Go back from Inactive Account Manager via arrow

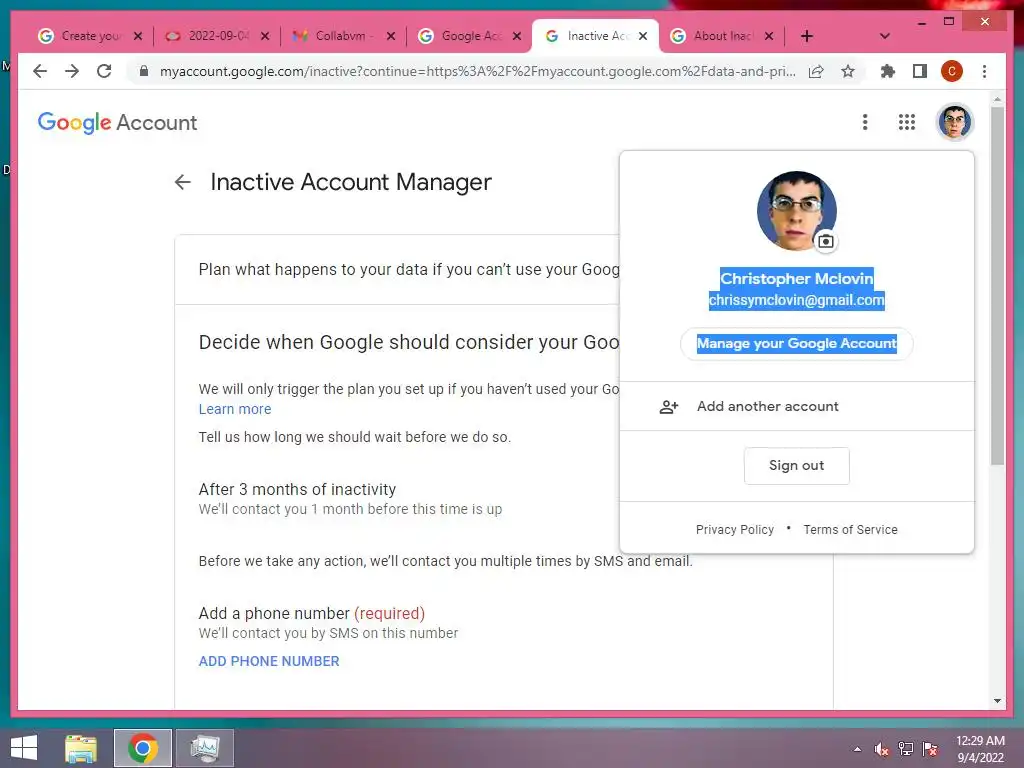click(x=183, y=182)
